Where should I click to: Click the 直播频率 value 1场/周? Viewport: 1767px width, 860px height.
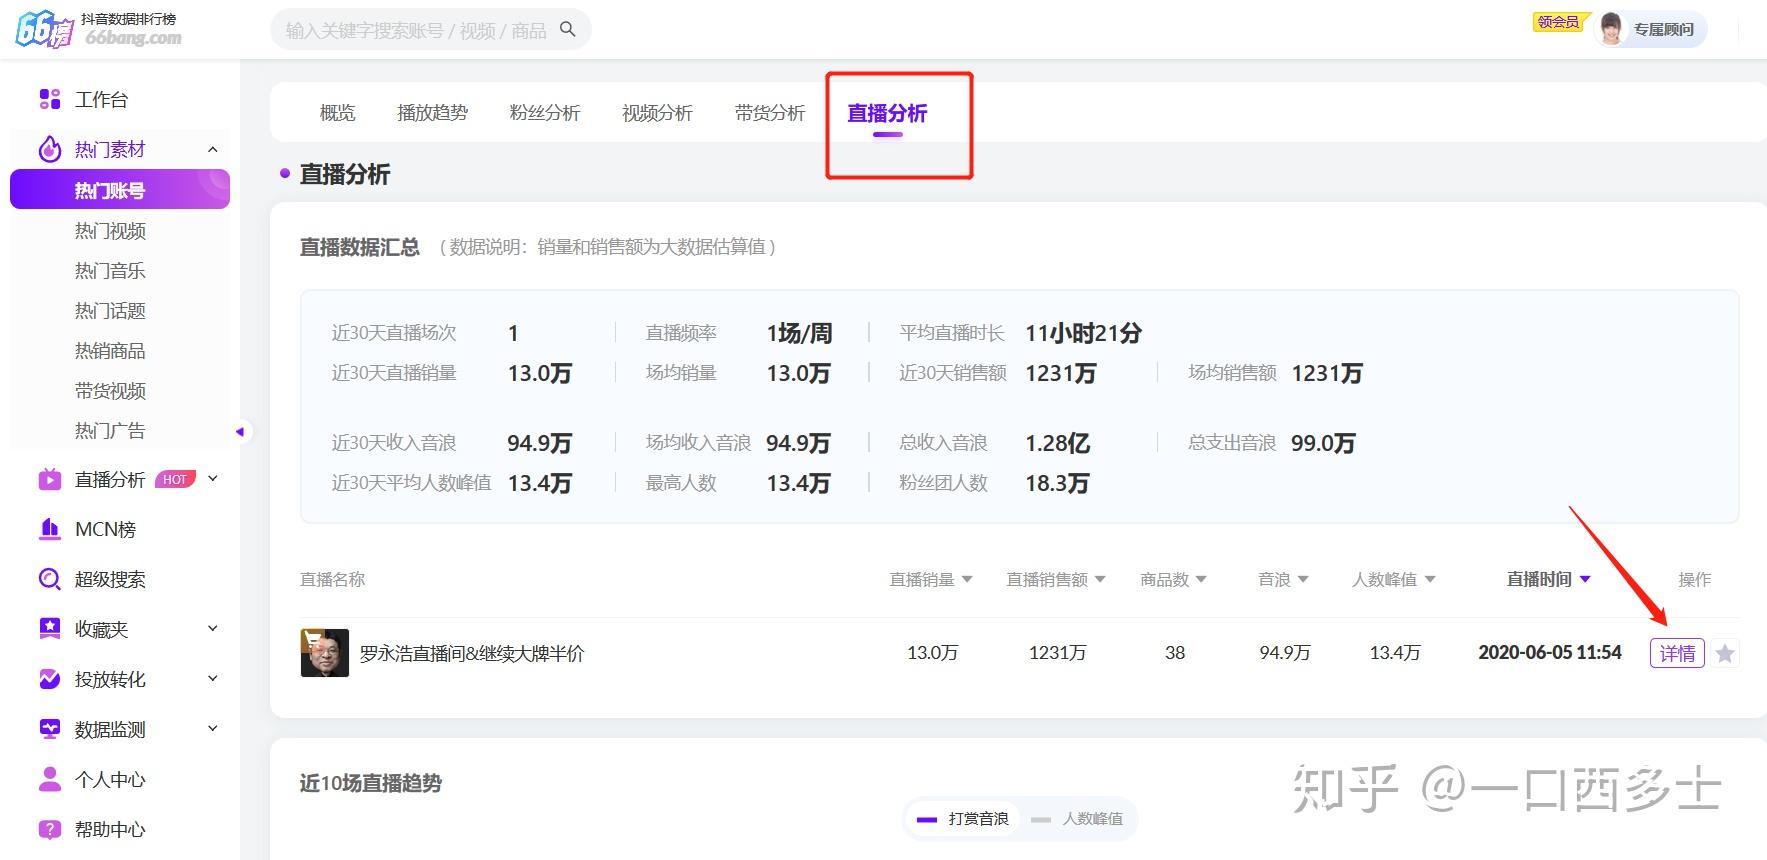tap(799, 333)
